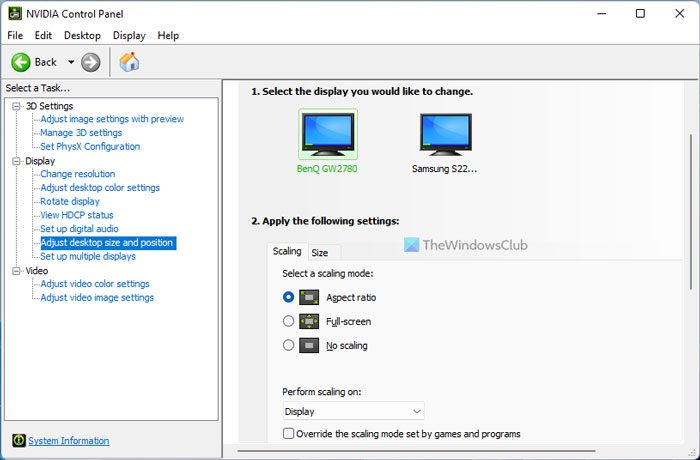The height and width of the screenshot is (460, 700).
Task: Open Adjust image settings with preview
Action: 112,119
